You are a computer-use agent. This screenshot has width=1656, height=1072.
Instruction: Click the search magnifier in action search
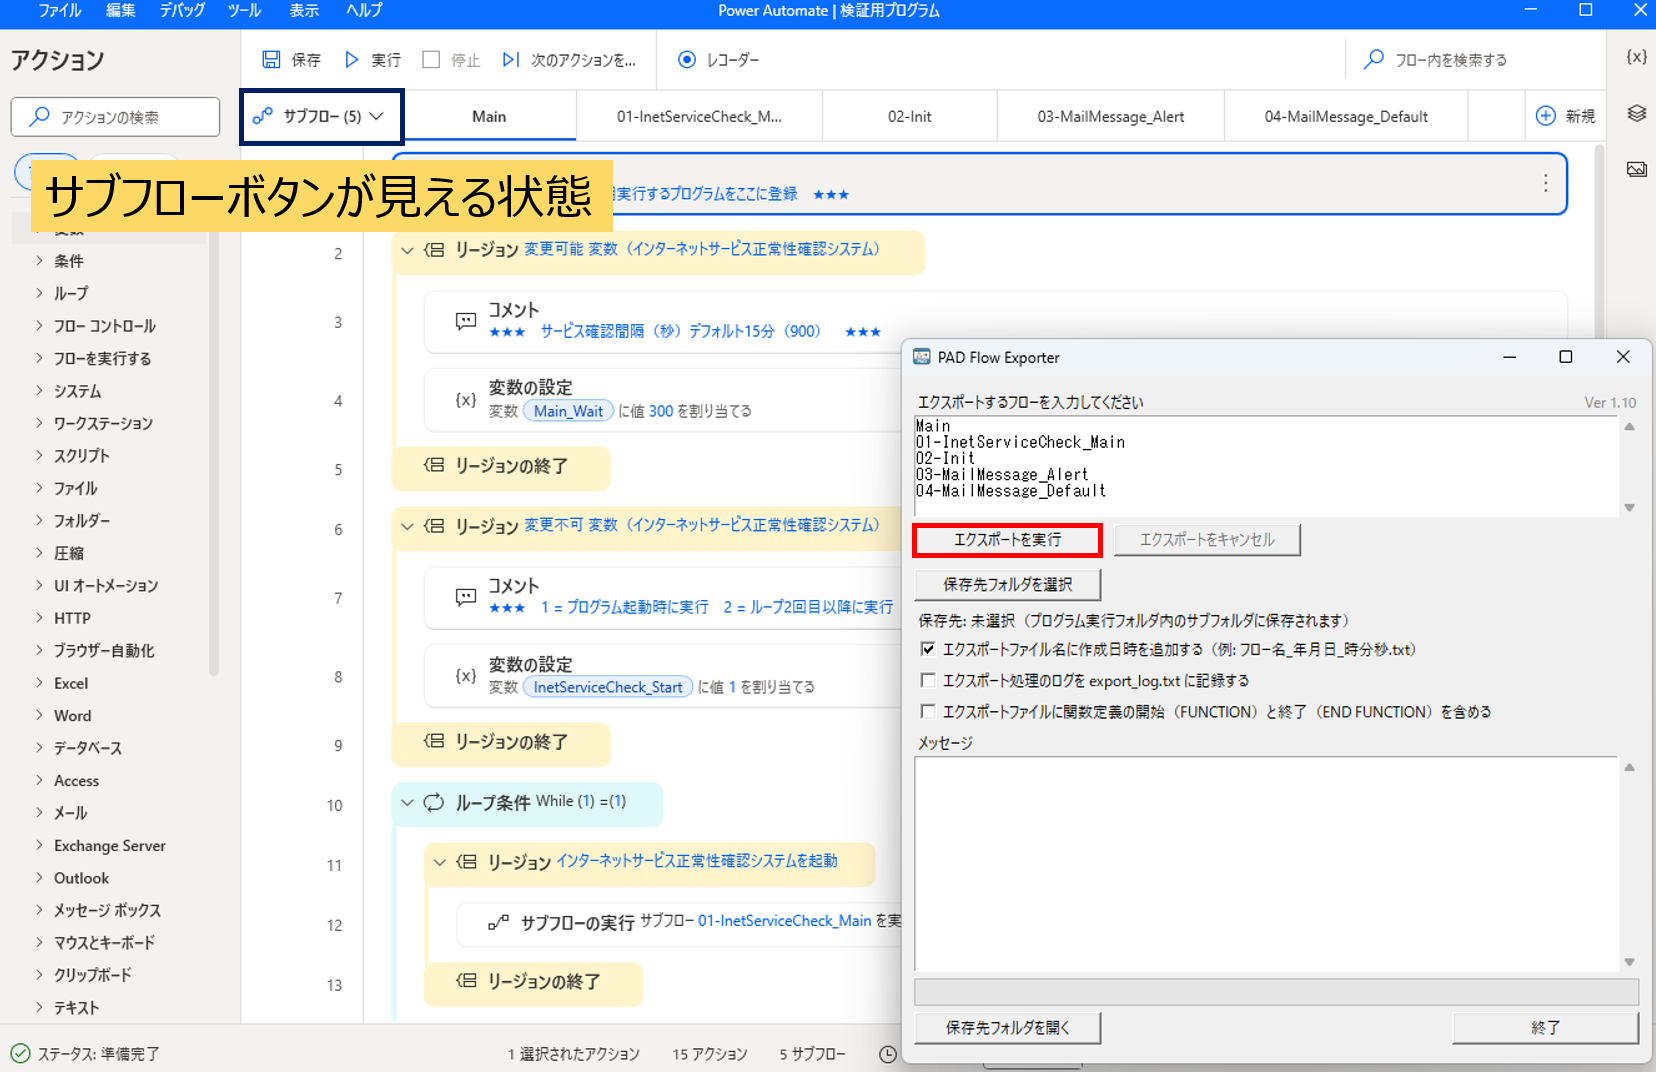click(x=40, y=117)
